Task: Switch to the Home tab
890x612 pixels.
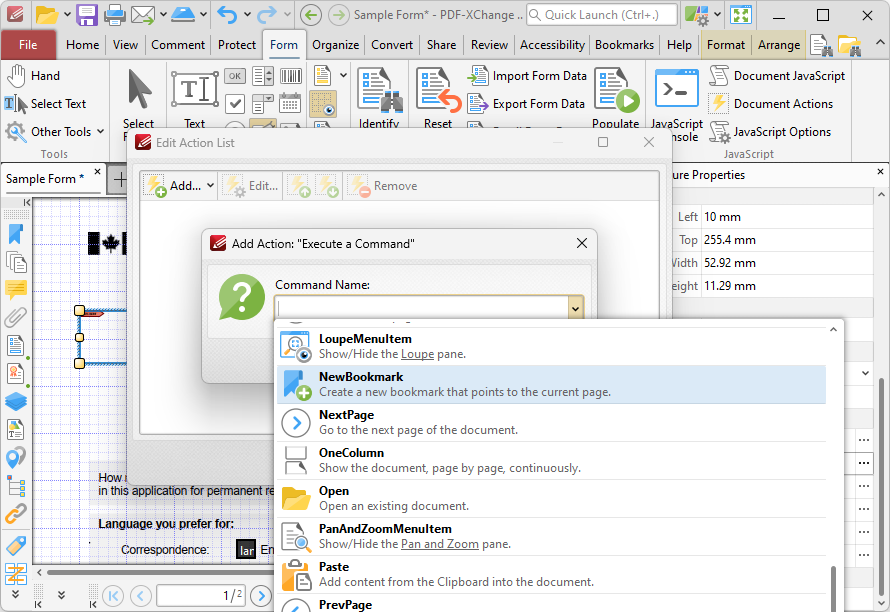Action: click(x=82, y=45)
